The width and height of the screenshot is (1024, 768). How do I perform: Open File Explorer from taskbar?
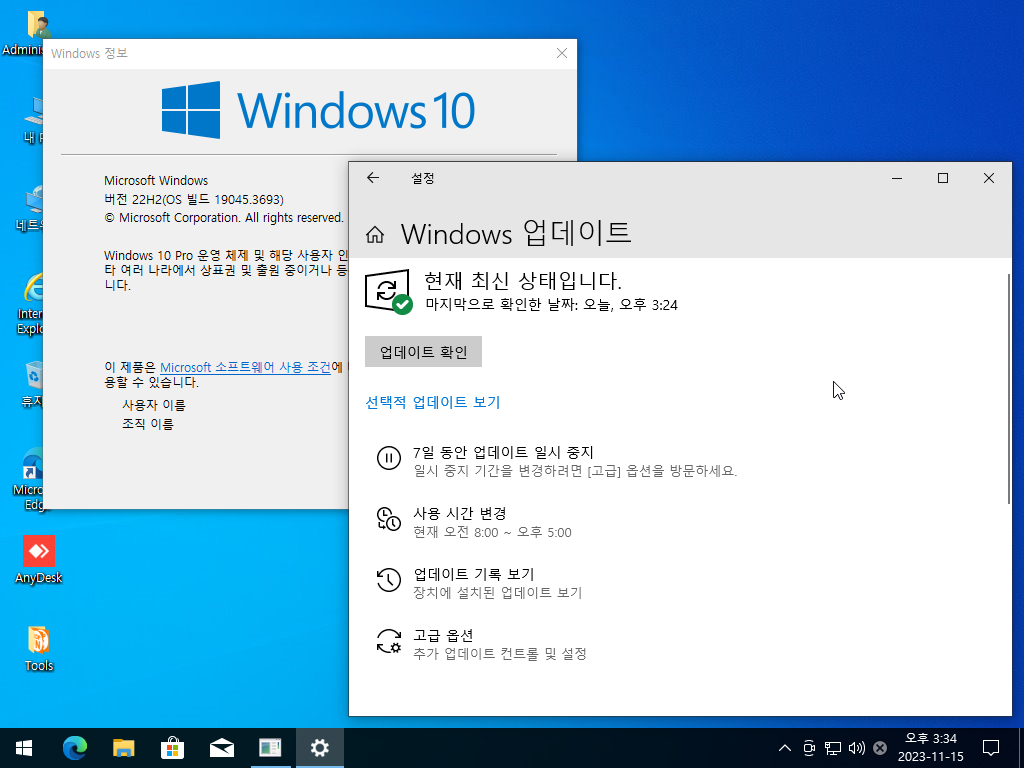click(x=123, y=748)
